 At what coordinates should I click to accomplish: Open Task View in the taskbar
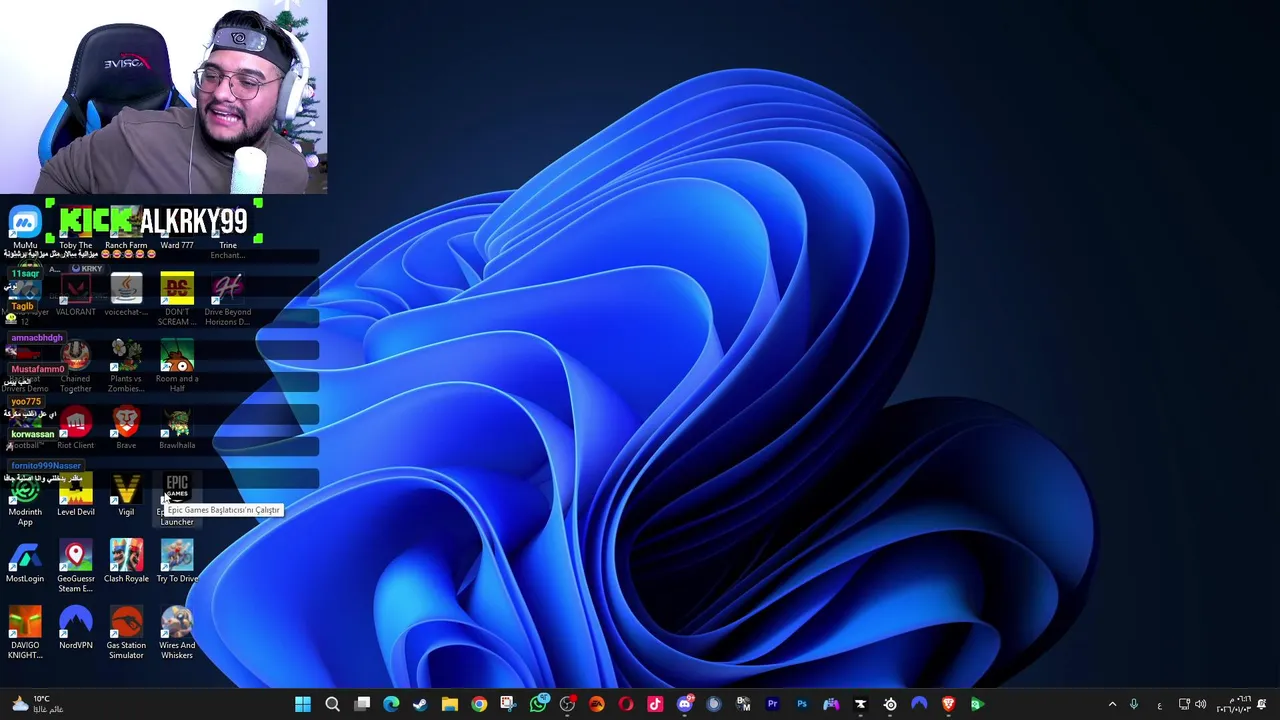[362, 704]
